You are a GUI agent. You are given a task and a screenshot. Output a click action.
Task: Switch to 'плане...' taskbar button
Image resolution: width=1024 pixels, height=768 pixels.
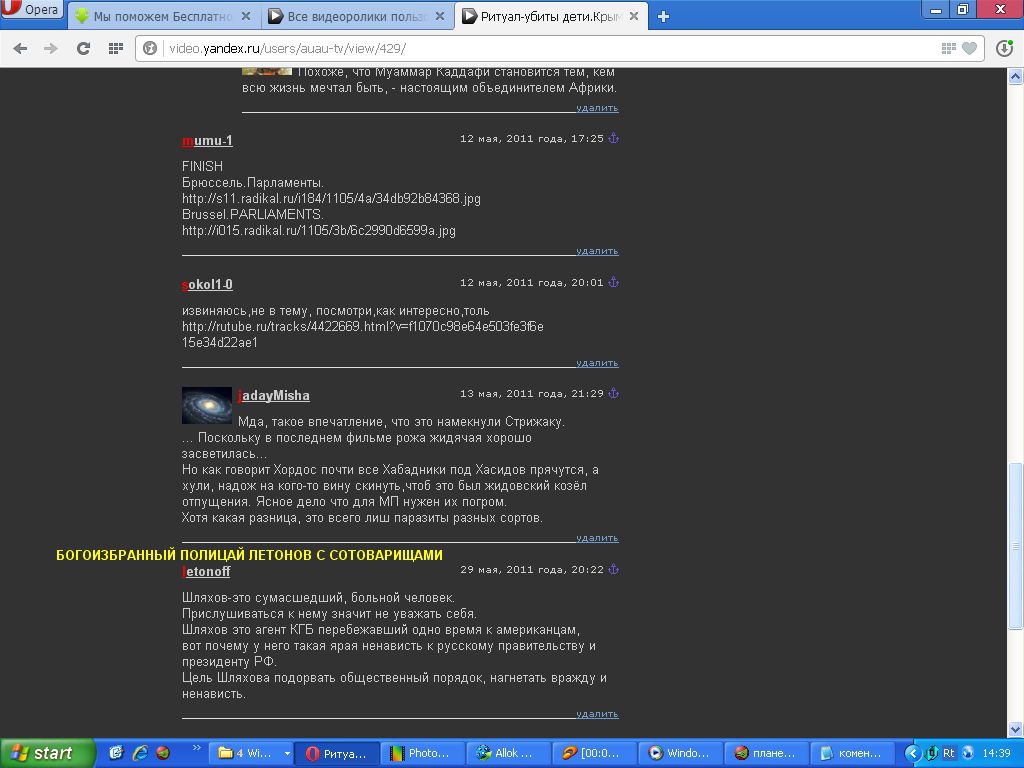767,754
